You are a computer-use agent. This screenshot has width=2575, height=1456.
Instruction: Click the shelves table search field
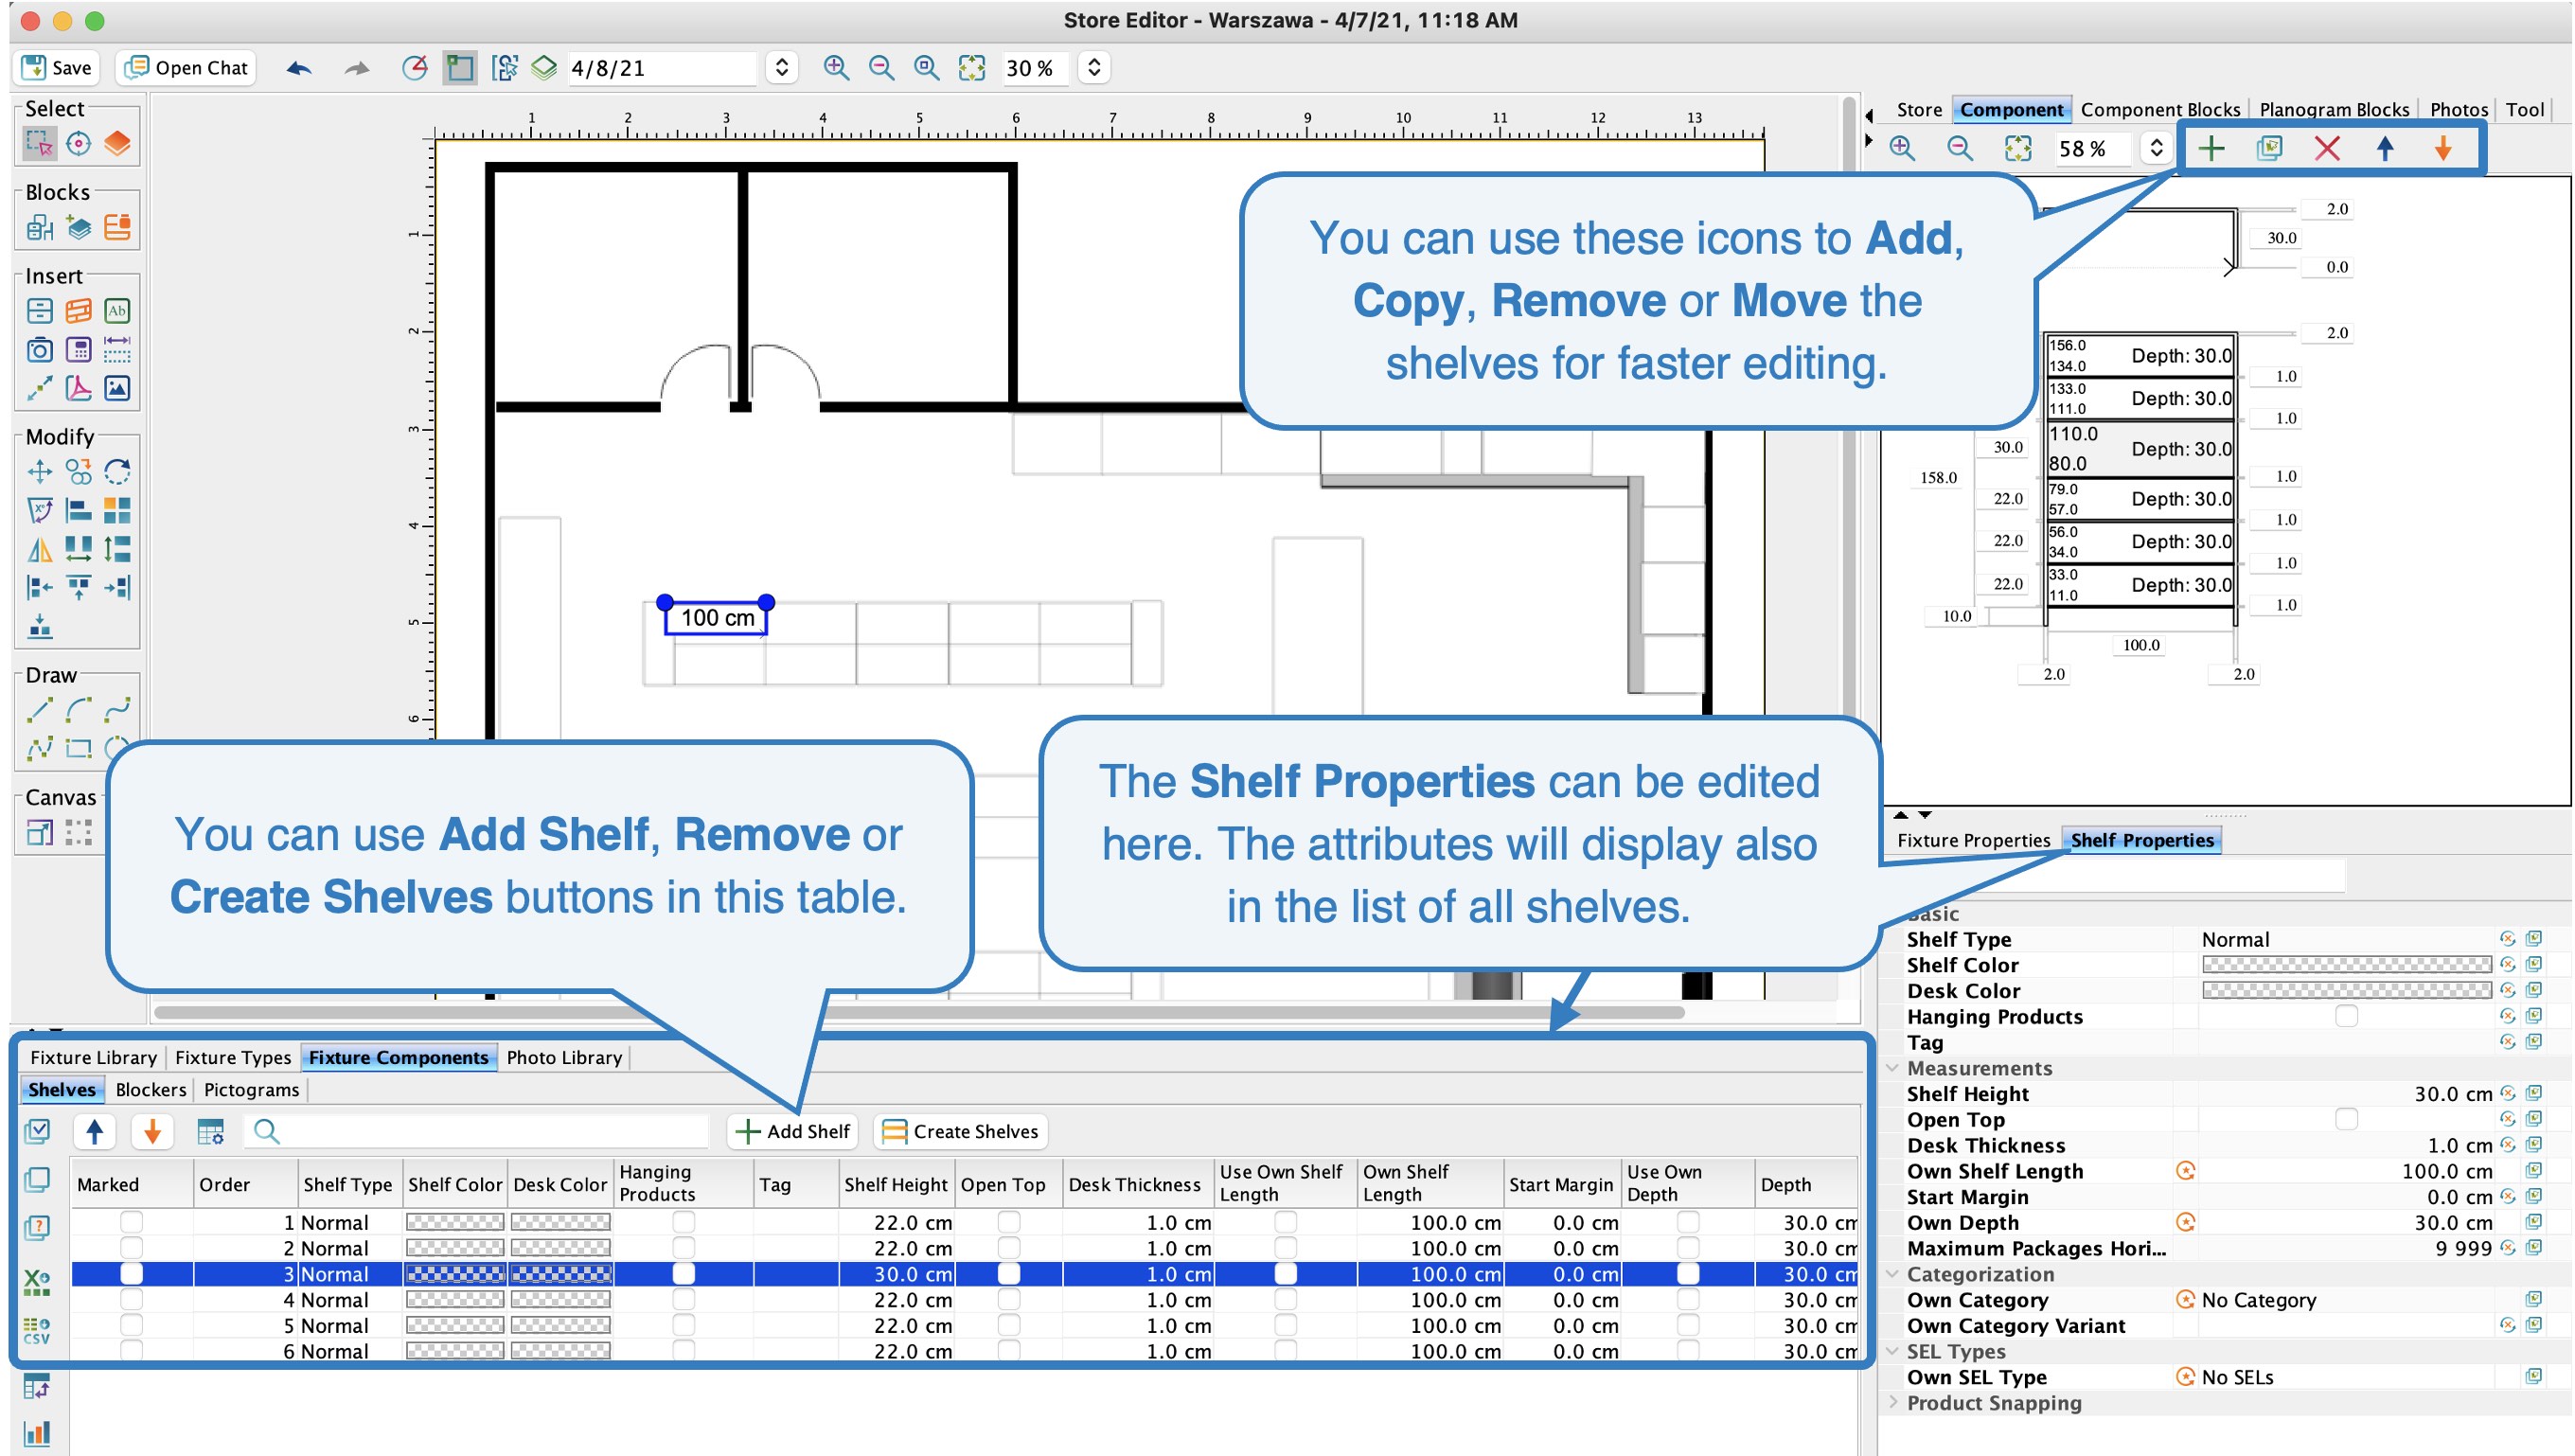(x=476, y=1131)
